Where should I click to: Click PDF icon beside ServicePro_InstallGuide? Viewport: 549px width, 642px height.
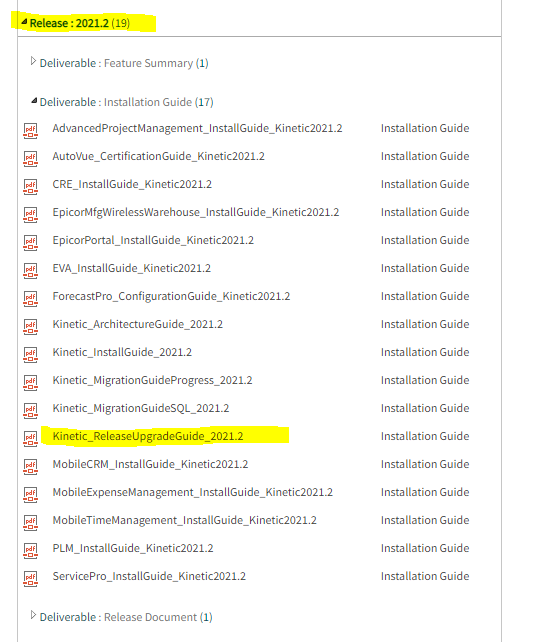[x=30, y=579]
